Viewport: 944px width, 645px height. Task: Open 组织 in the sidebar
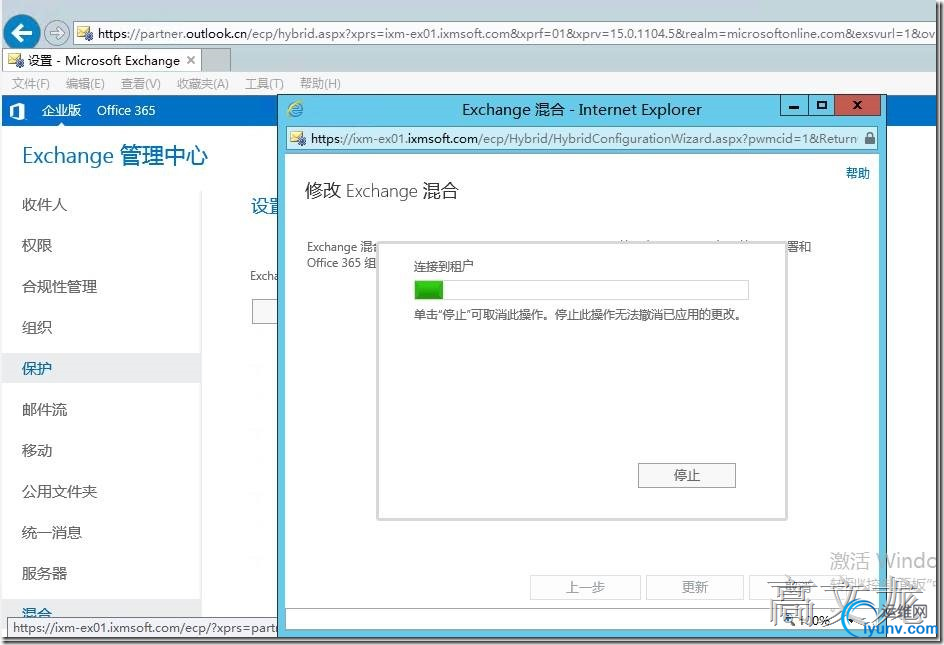tap(37, 328)
